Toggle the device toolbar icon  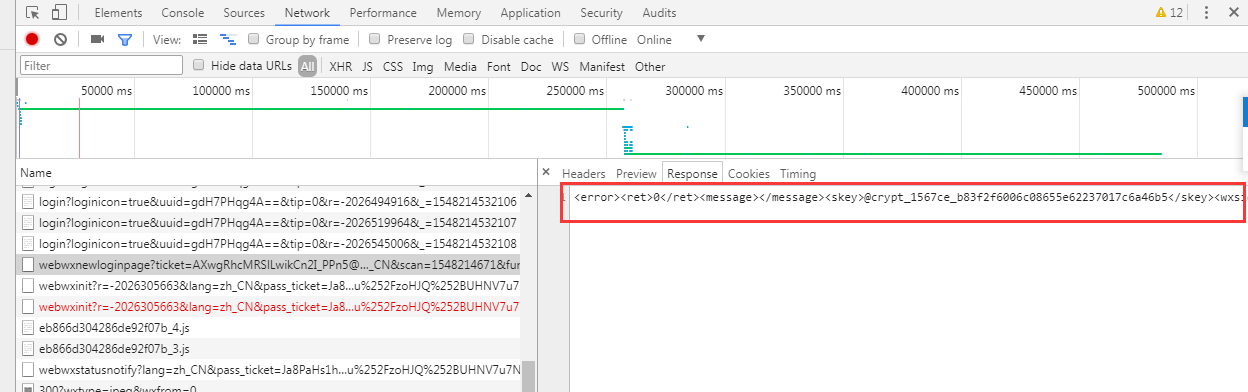coord(59,13)
